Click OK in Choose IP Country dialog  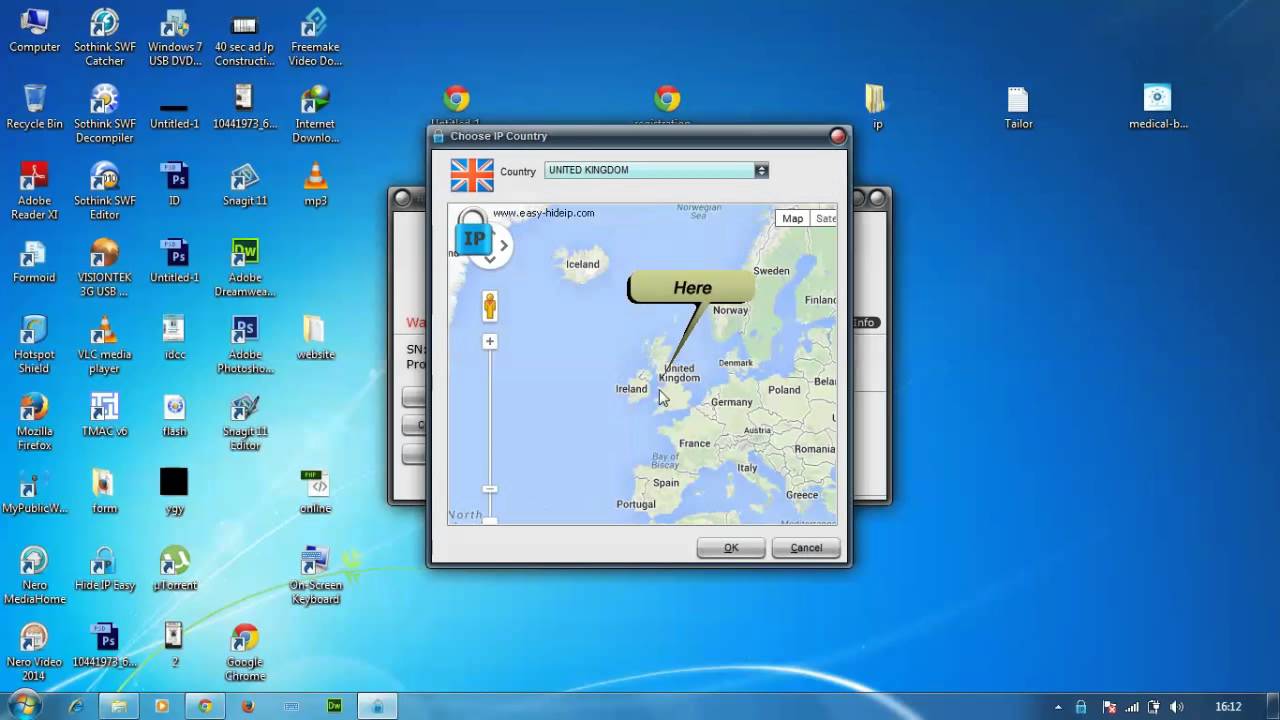(731, 548)
